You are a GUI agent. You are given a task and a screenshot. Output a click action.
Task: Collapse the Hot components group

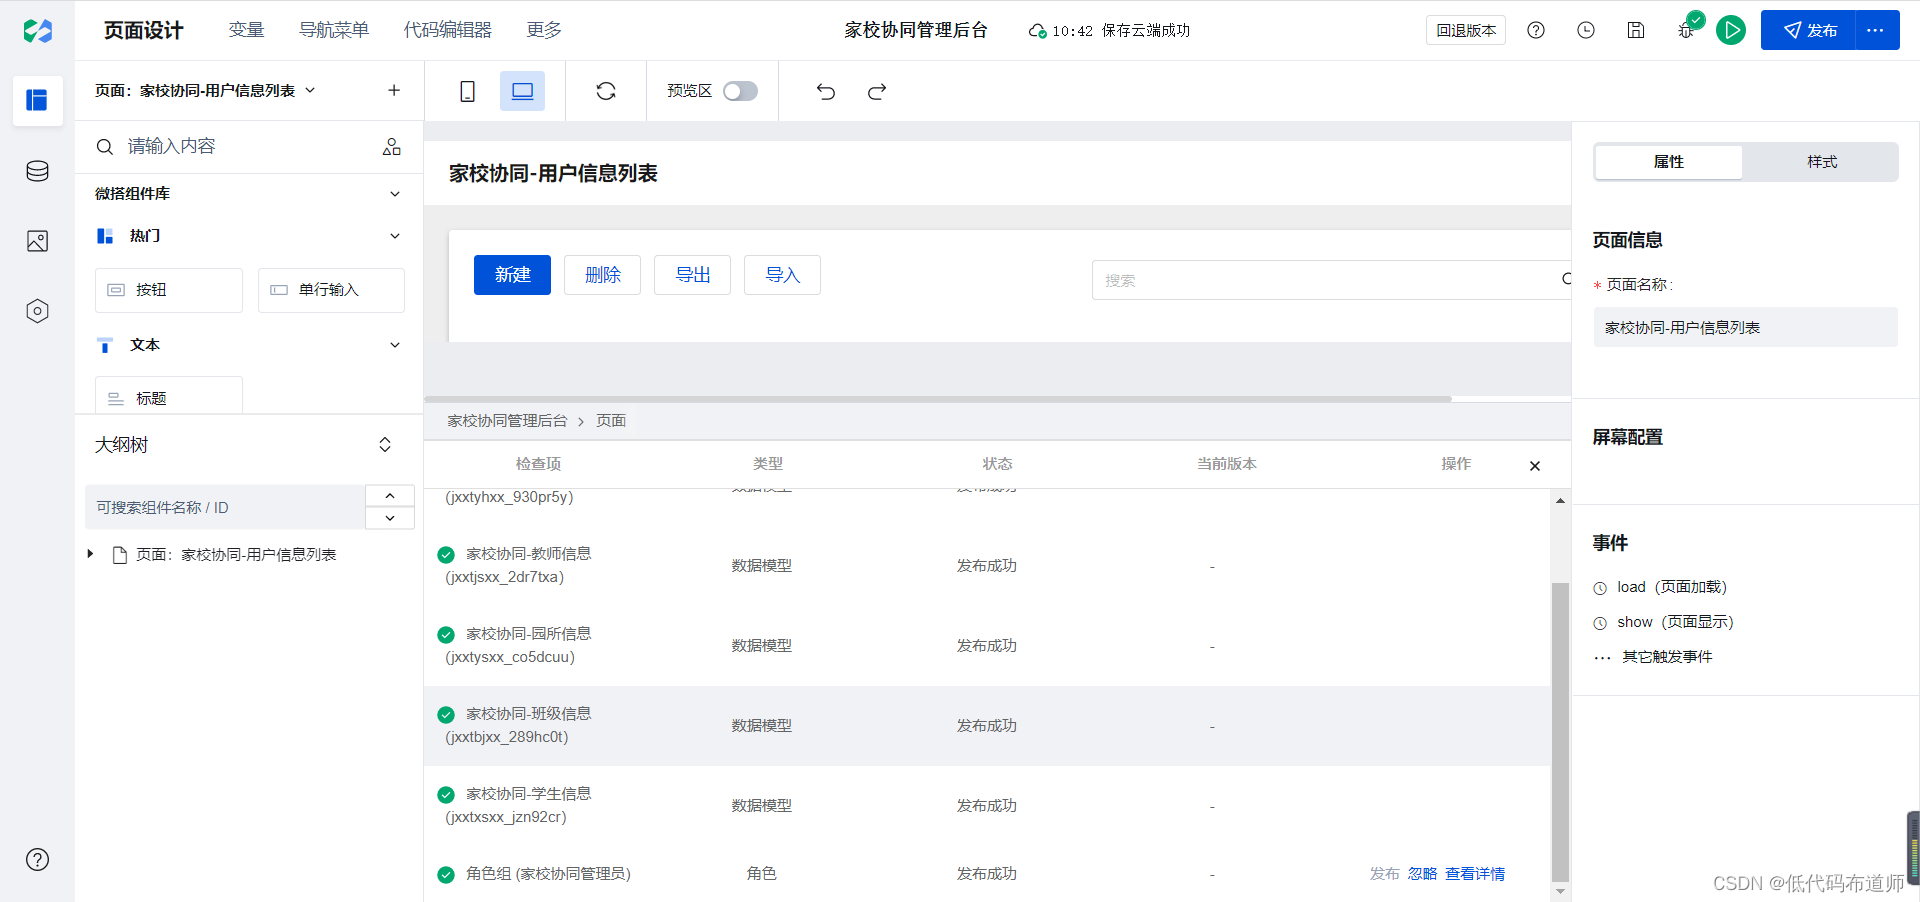pos(395,236)
